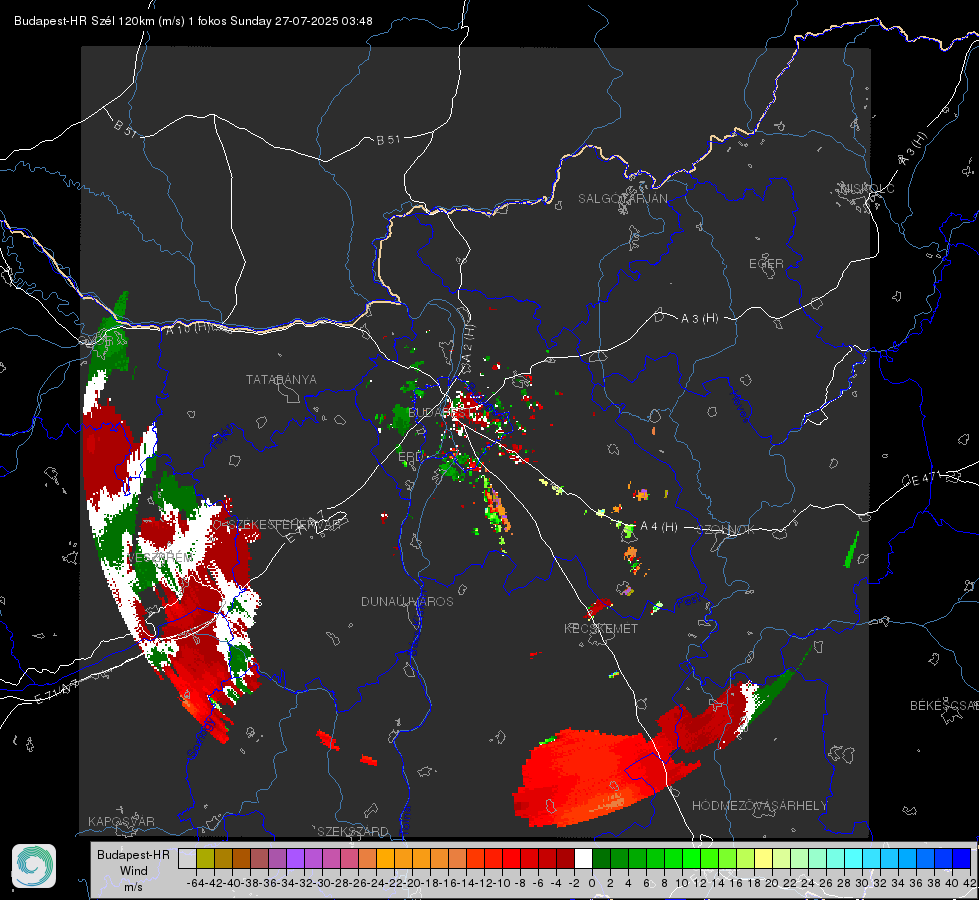
Task: Select the dark green swatch between 0 and 2
Action: (601, 858)
